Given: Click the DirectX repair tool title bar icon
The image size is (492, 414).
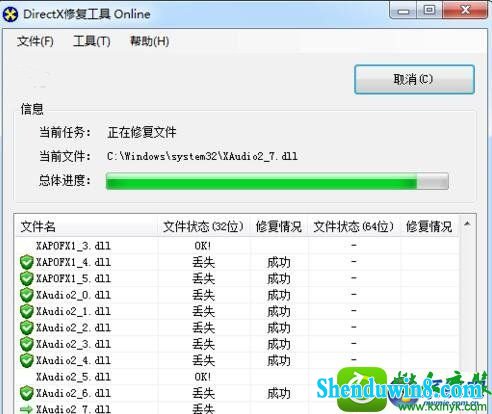Looking at the screenshot, I should click(10, 14).
